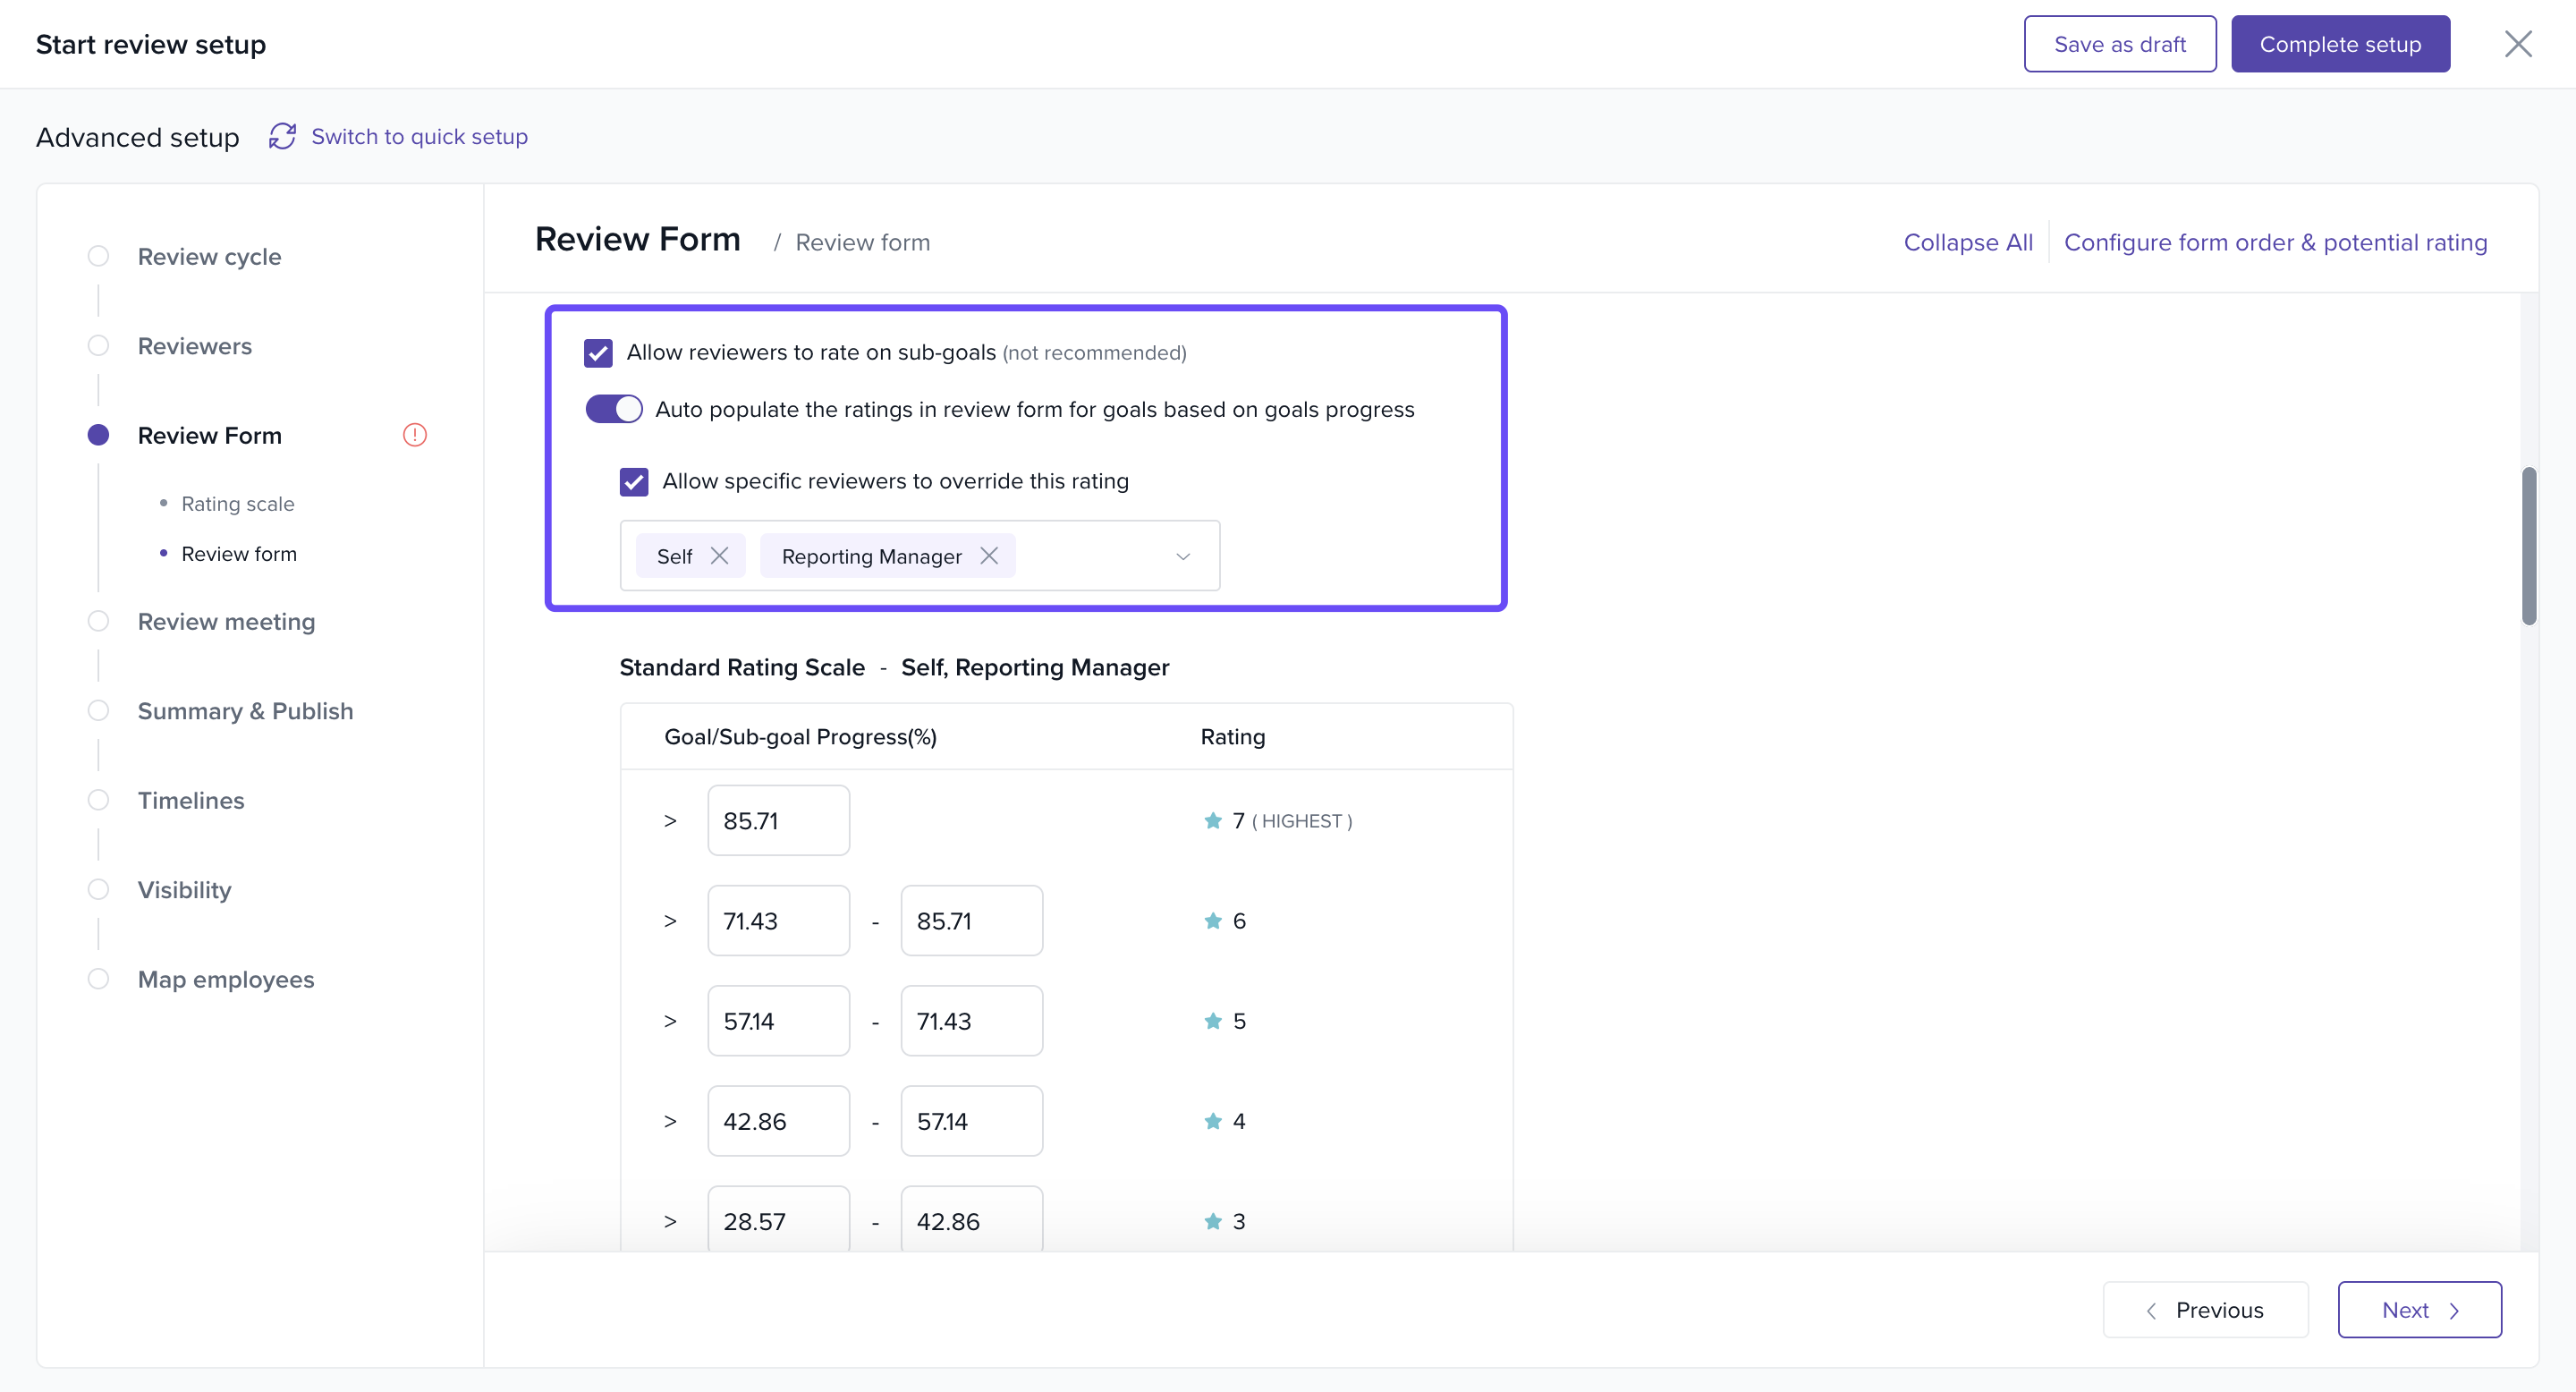Click the switch-to-quick-setup refresh icon
The image size is (2576, 1392).
[282, 136]
